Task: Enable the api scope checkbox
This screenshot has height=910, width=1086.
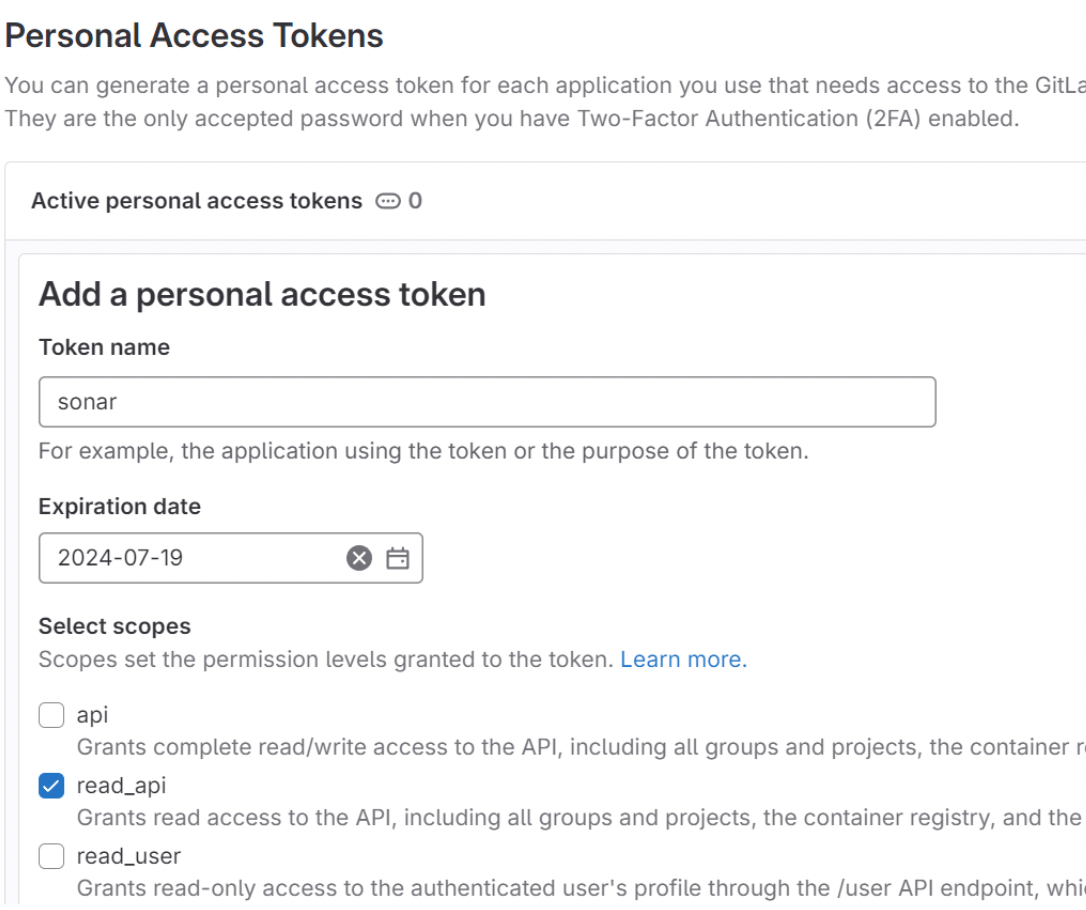Action: point(51,715)
